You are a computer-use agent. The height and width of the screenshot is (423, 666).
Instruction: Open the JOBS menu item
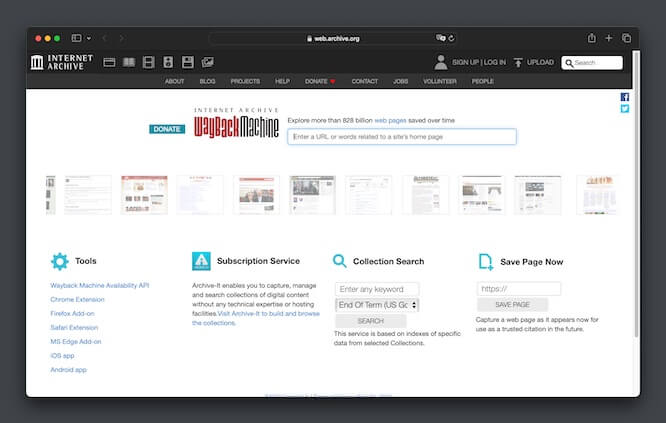tap(401, 81)
